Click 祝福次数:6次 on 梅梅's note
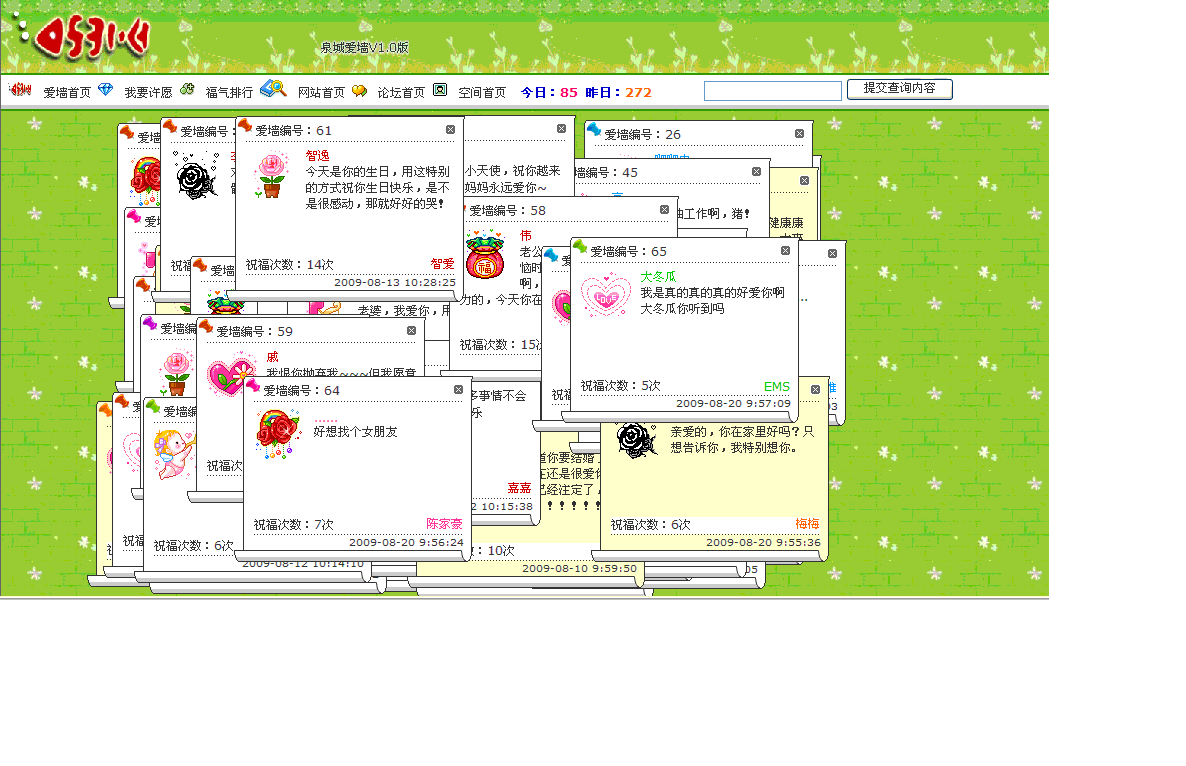The image size is (1186, 766). click(650, 524)
